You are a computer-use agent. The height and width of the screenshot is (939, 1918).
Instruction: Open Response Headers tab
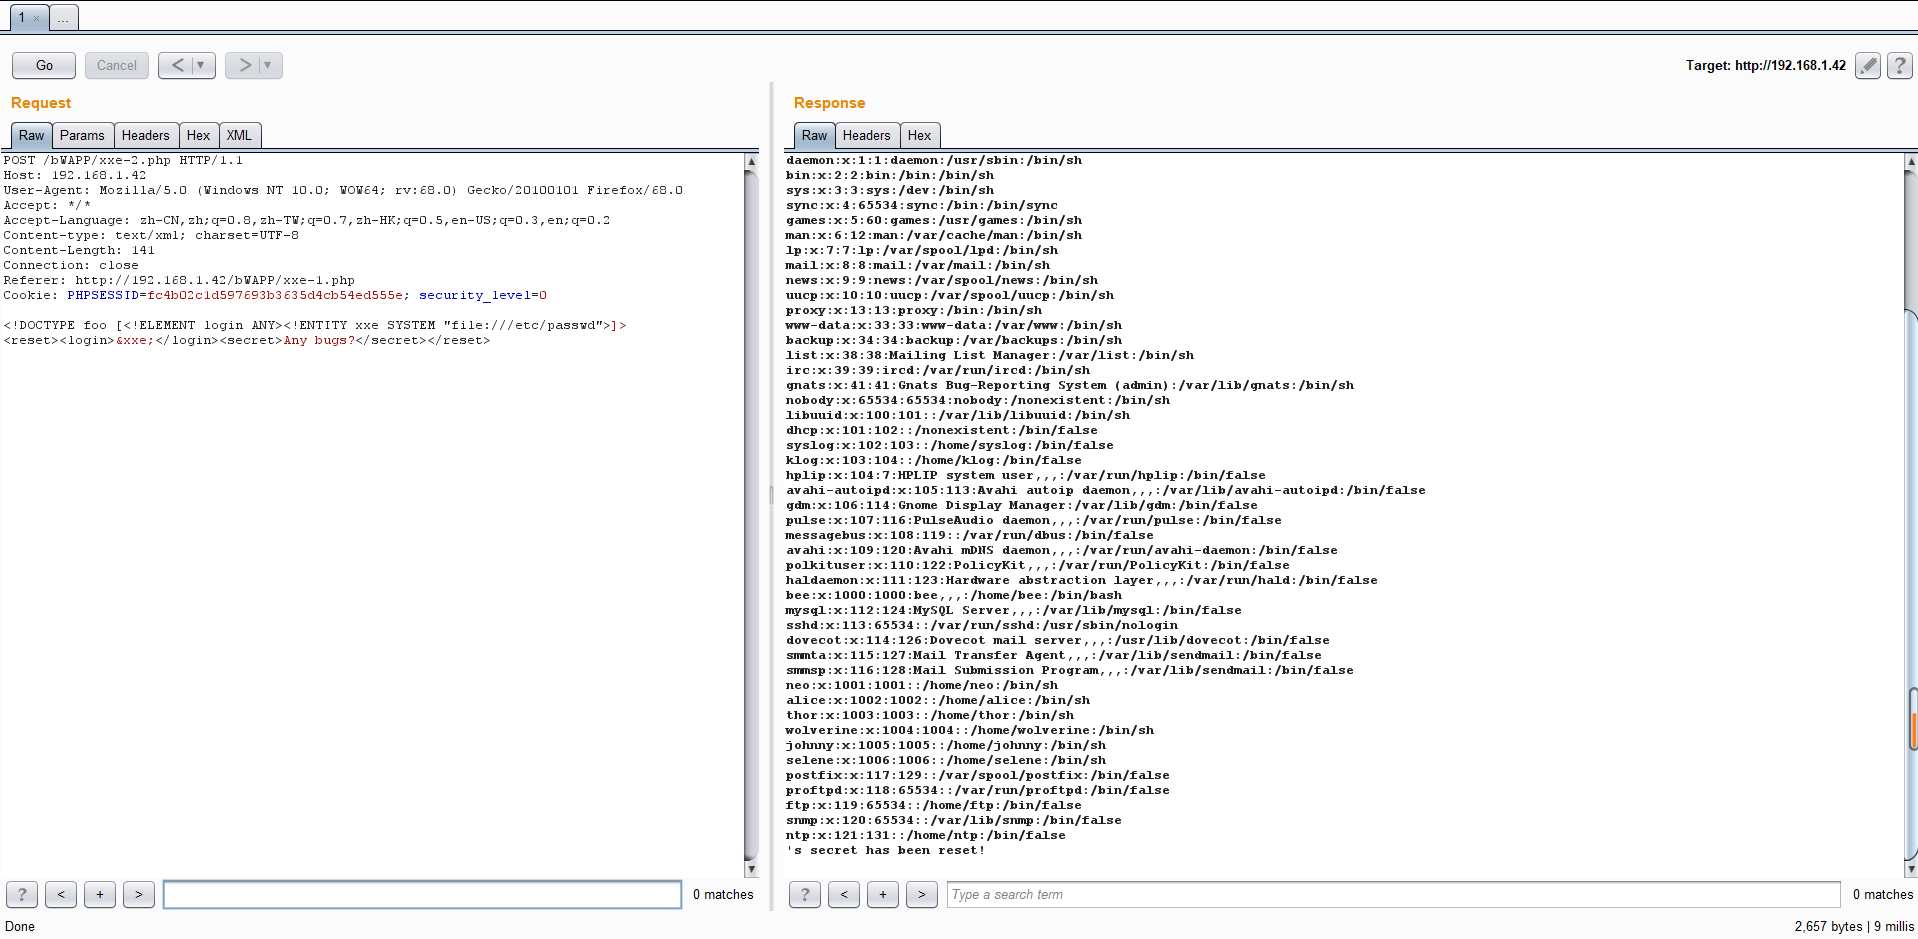tap(866, 135)
